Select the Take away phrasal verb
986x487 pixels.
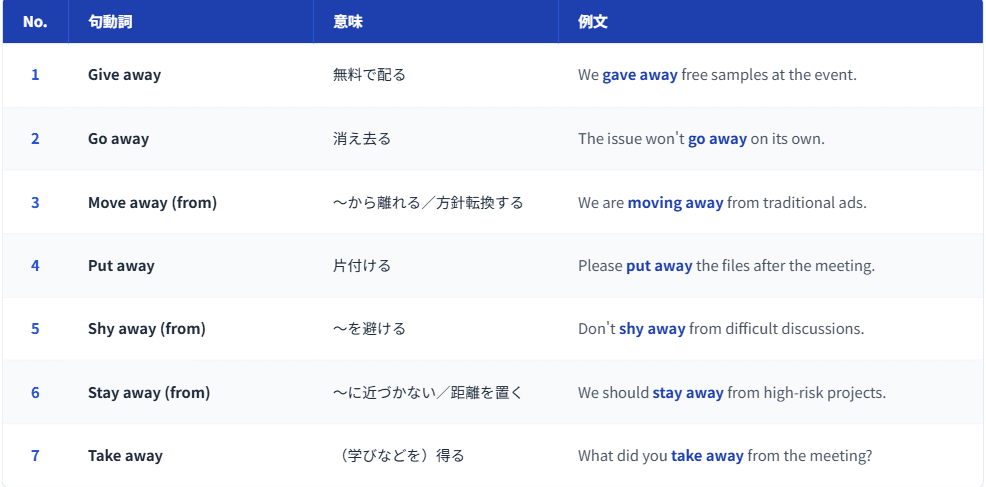coord(125,456)
